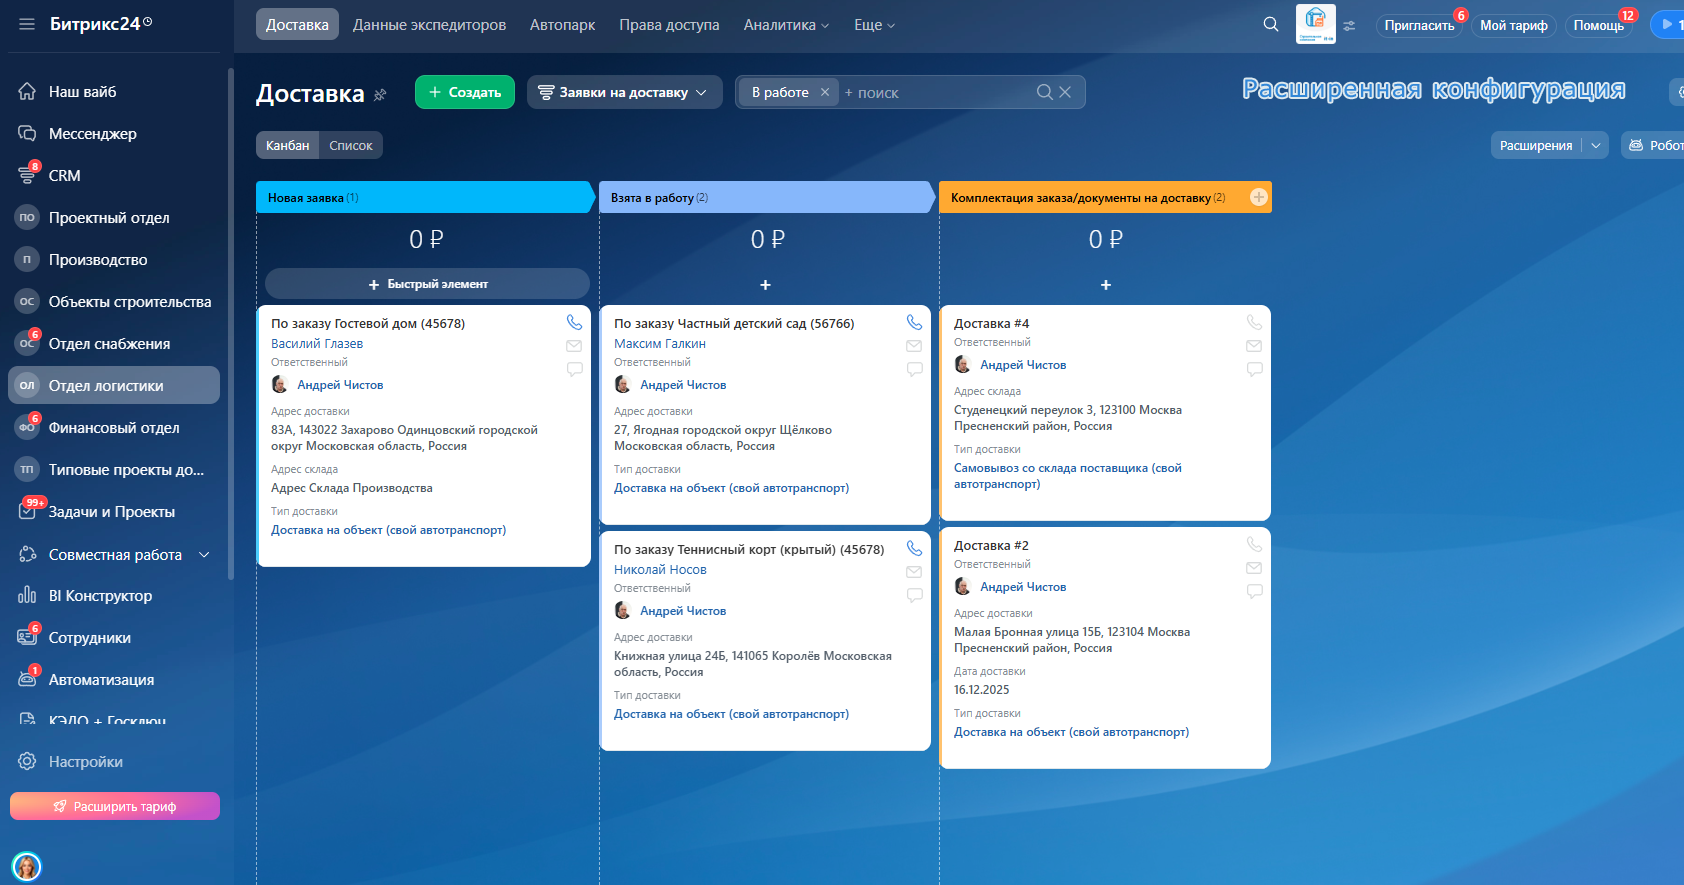Click the mail icon on the Гостевой дом card

point(574,346)
